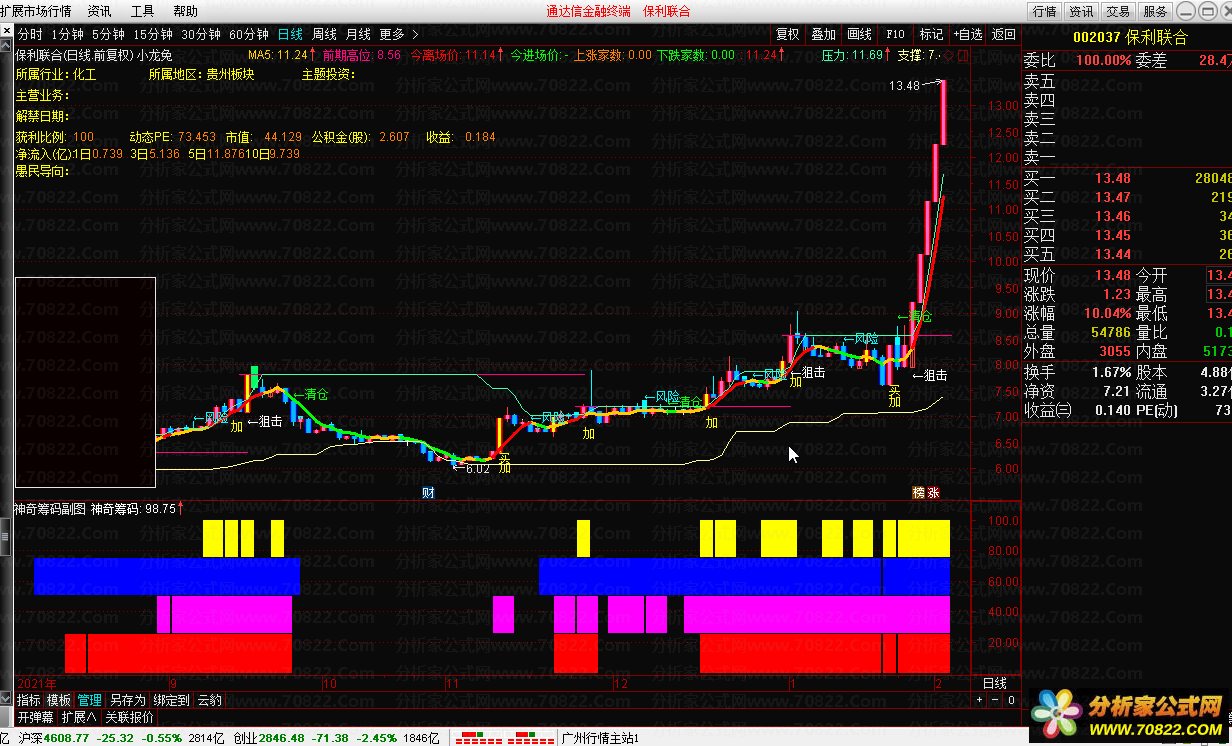Open the 管理 manage tab
This screenshot has width=1232, height=746.
pos(90,700)
